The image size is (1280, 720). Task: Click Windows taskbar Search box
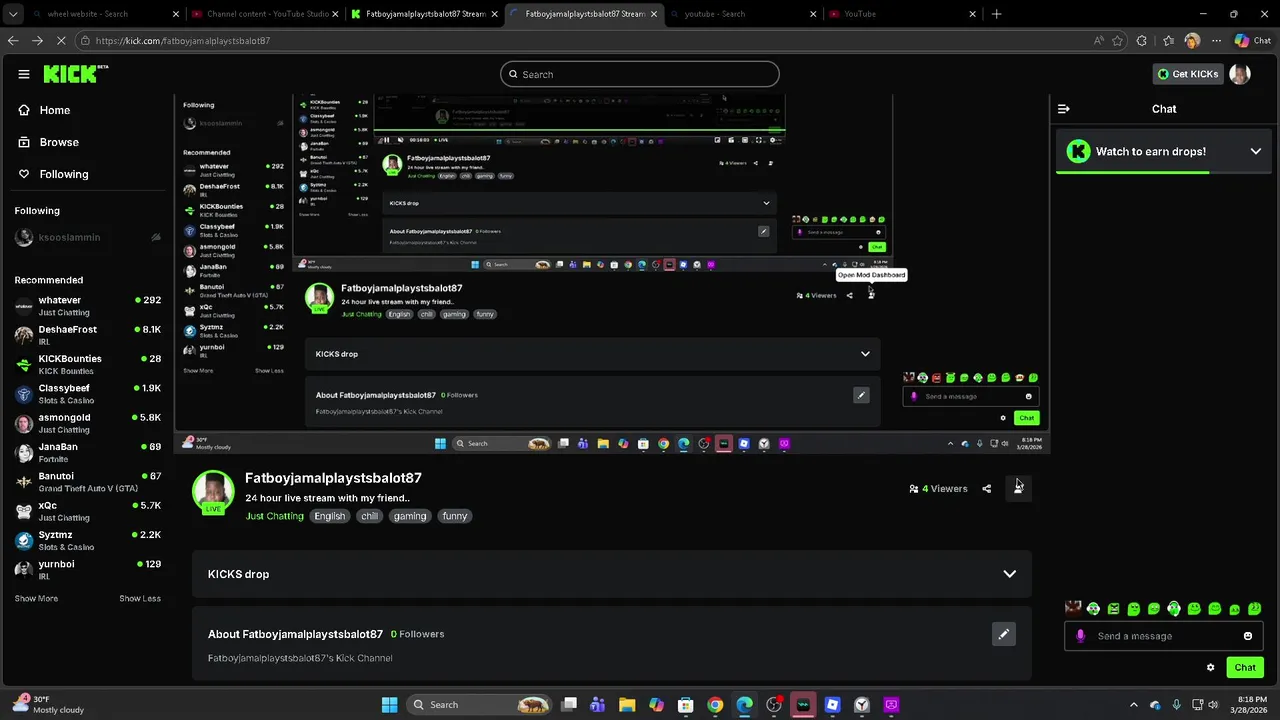[x=481, y=705]
